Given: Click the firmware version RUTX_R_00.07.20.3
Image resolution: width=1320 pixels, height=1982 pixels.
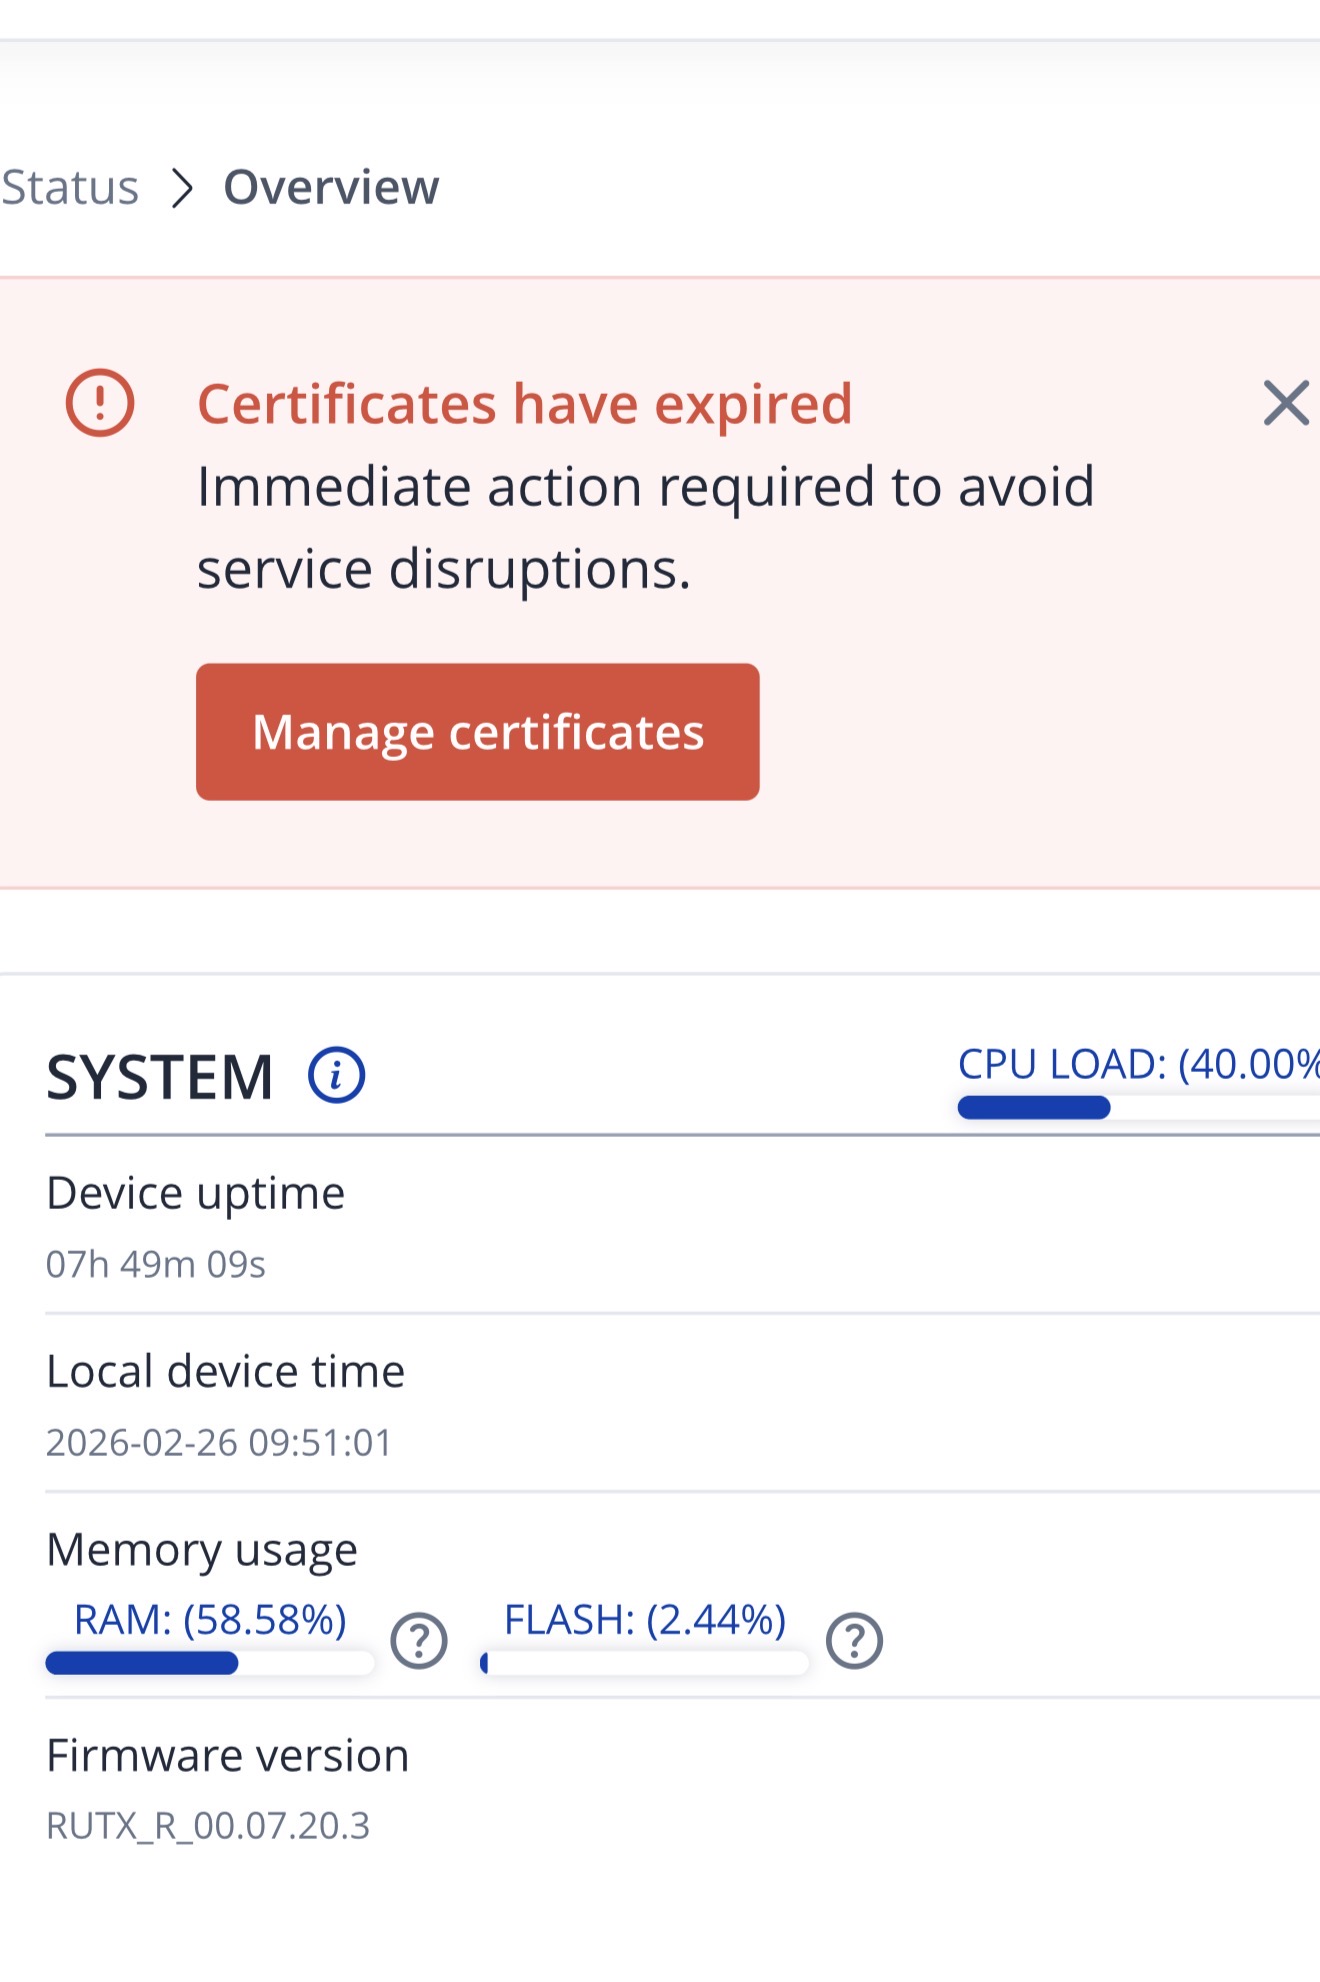Looking at the screenshot, I should [208, 1826].
